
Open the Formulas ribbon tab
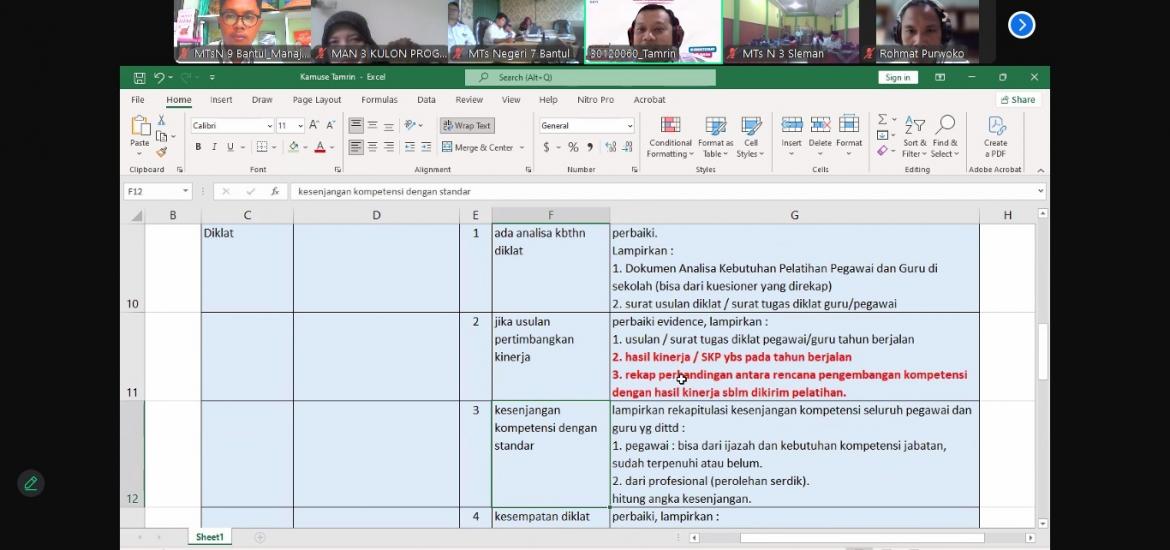(379, 100)
